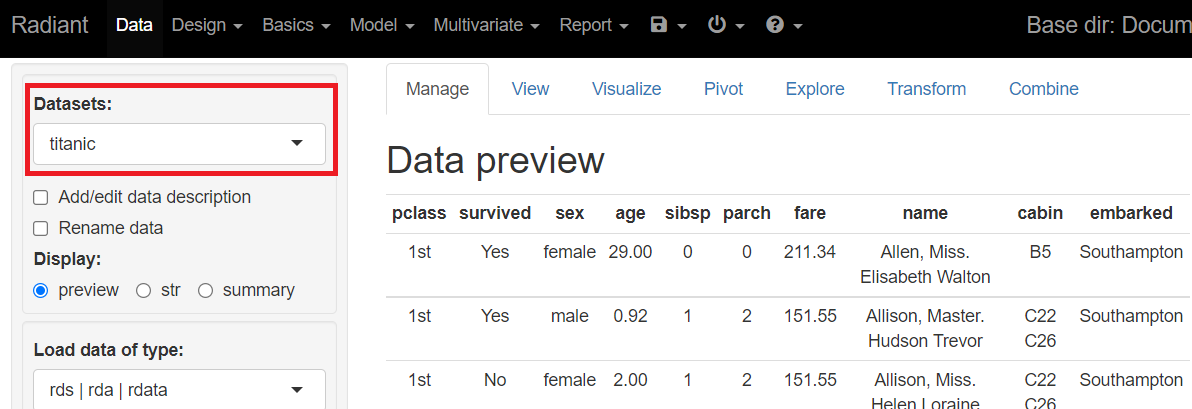Open the Basics menu

coord(296,25)
